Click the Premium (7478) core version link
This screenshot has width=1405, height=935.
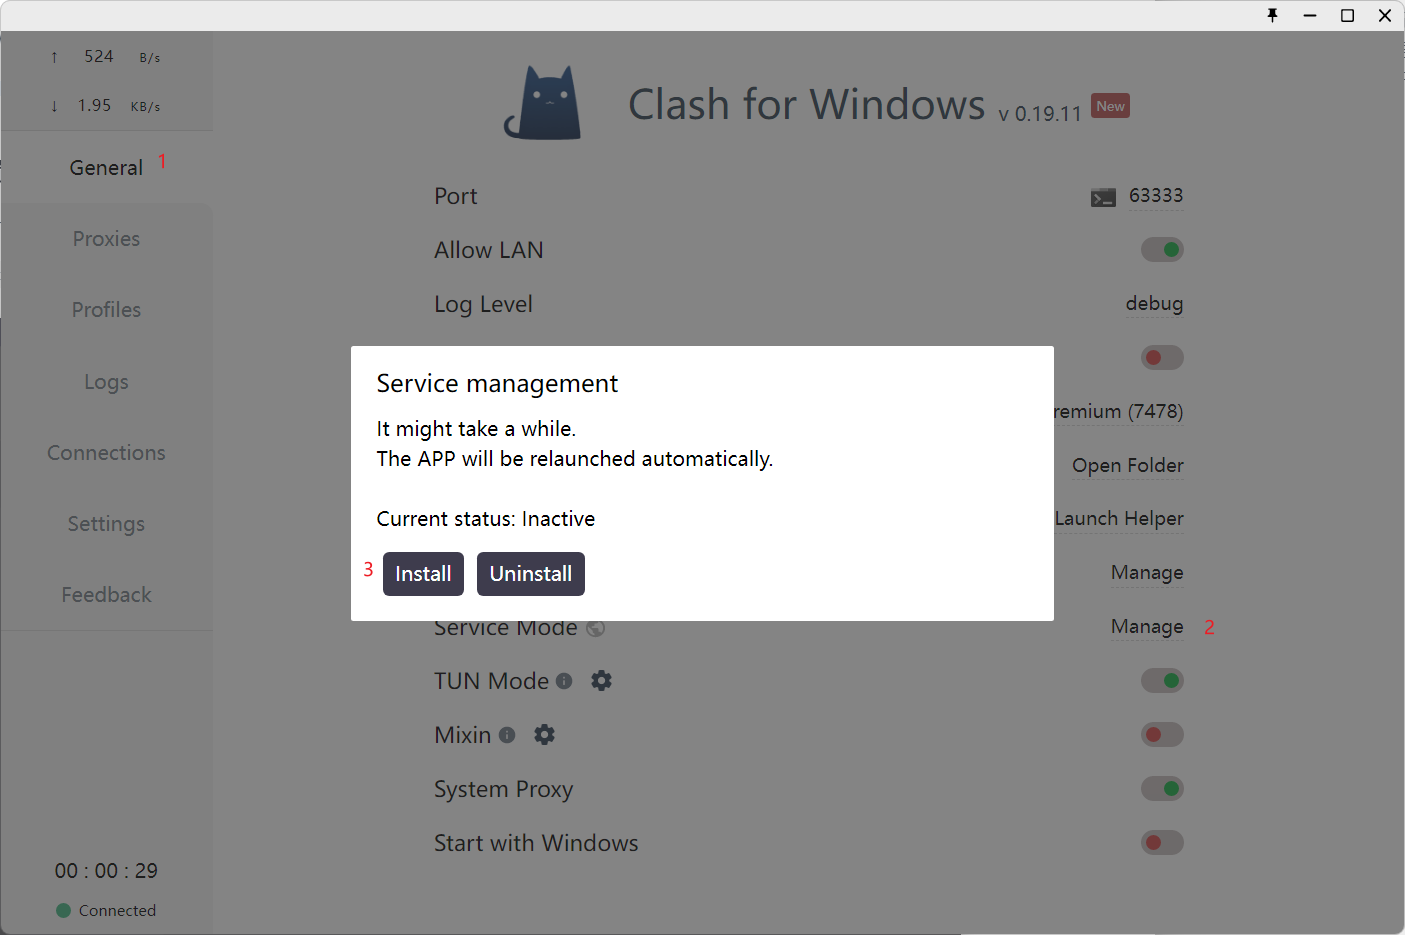click(1118, 412)
